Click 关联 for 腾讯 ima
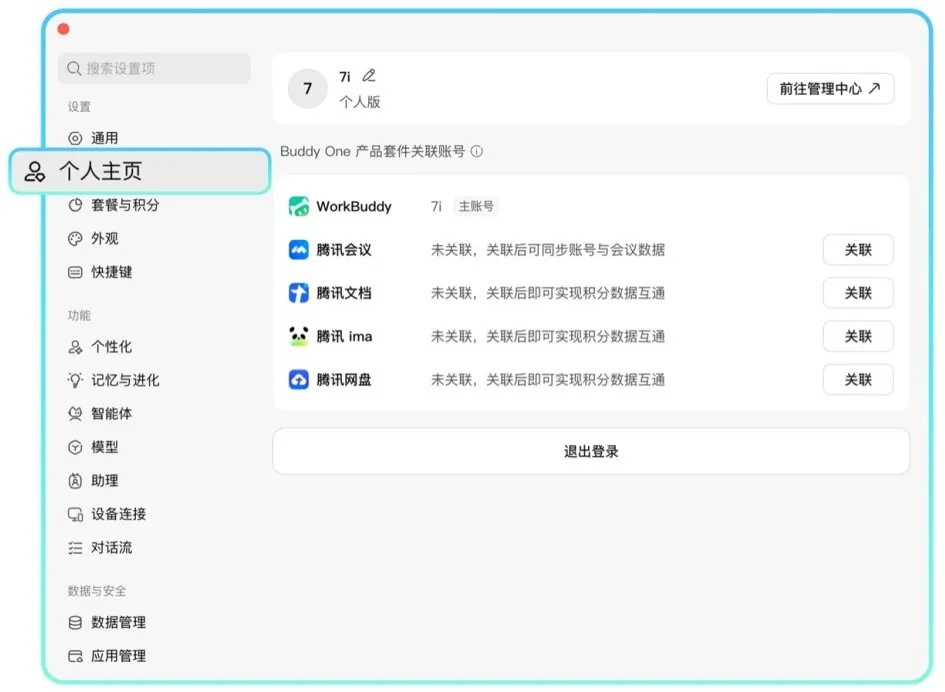 pyautogui.click(x=858, y=336)
